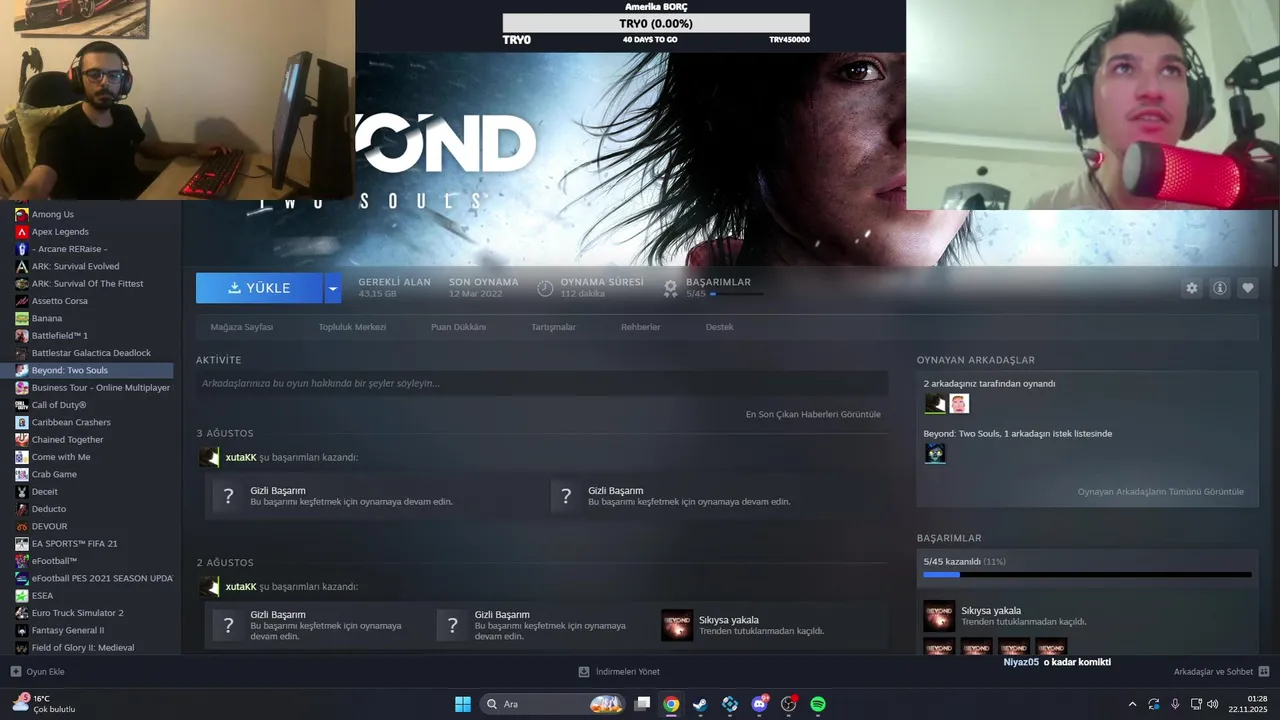Open the dropdown arrow beside YÜKLE
The height and width of the screenshot is (720, 1280).
coord(333,288)
